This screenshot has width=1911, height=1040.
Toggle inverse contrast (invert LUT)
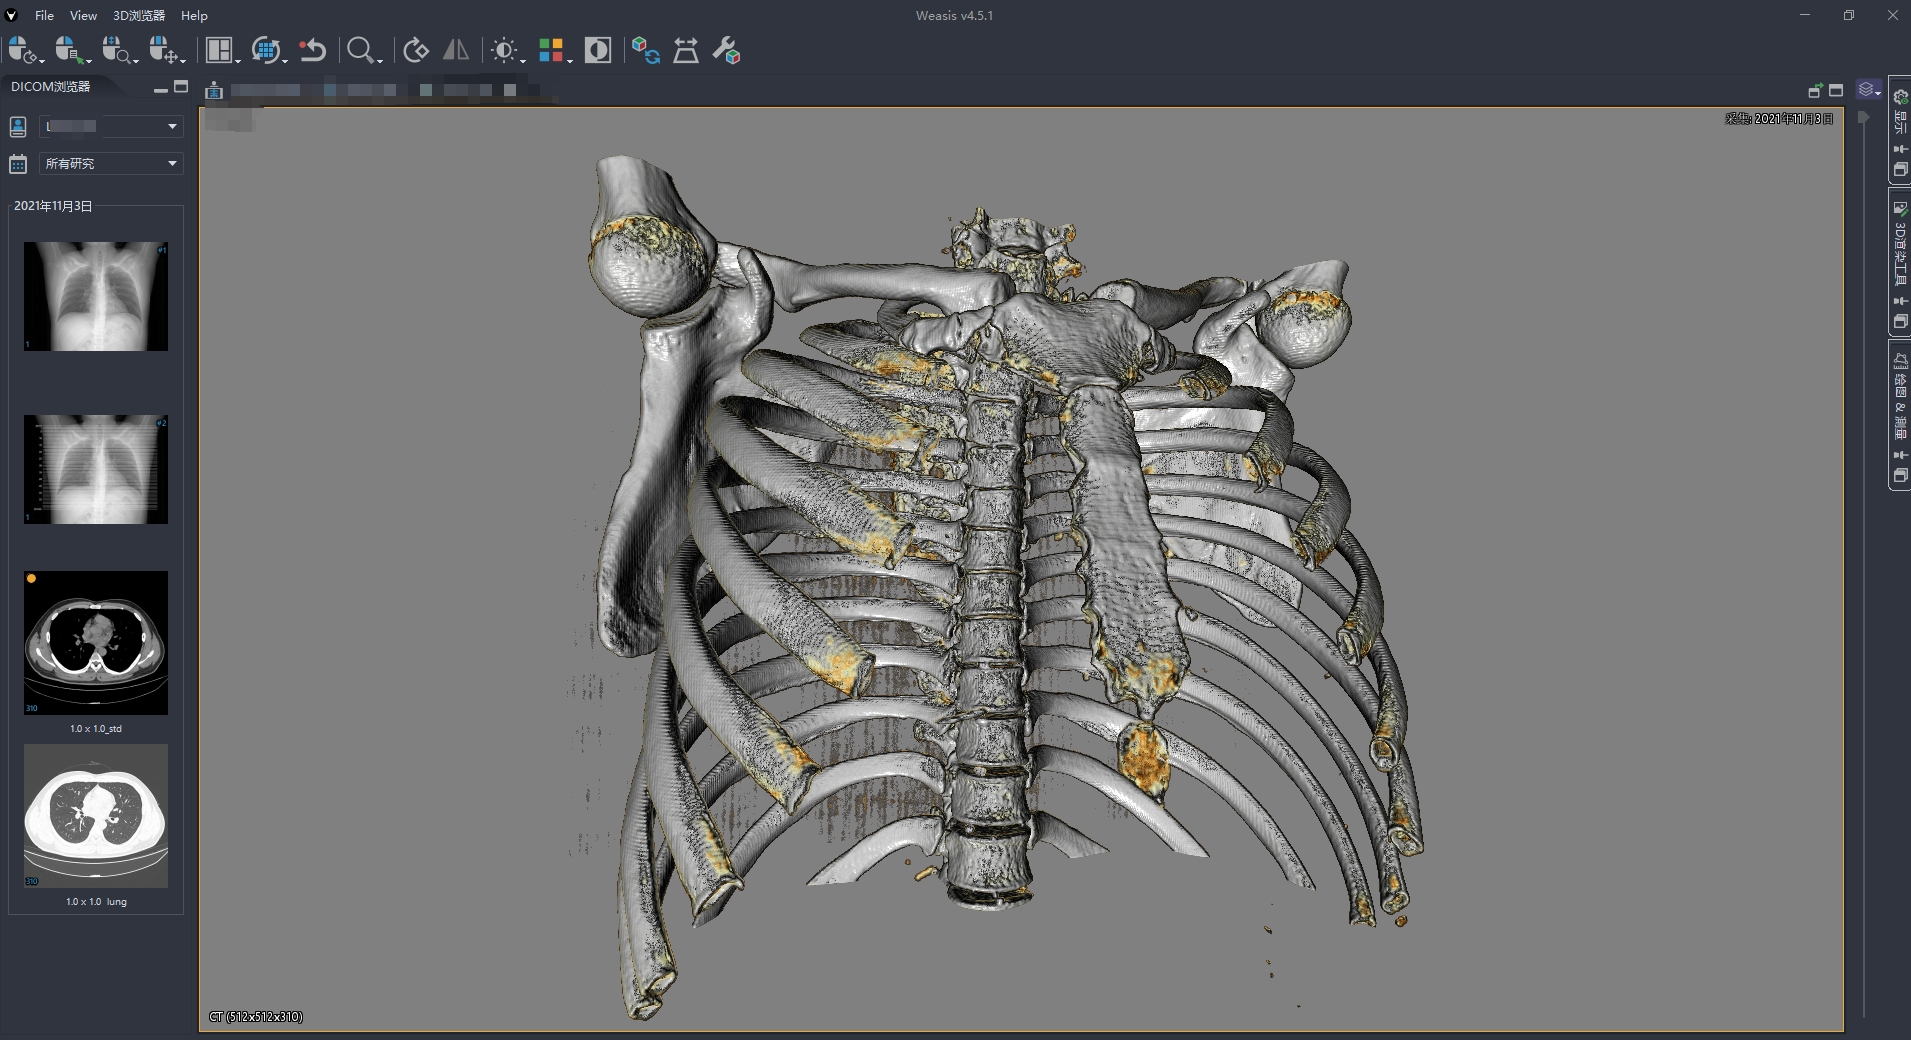click(598, 51)
